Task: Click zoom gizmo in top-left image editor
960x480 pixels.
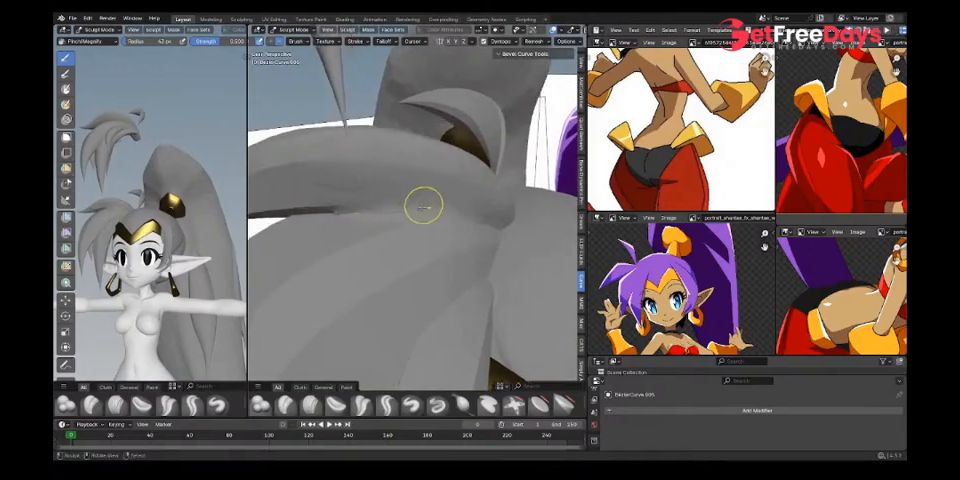Action: pos(764,58)
